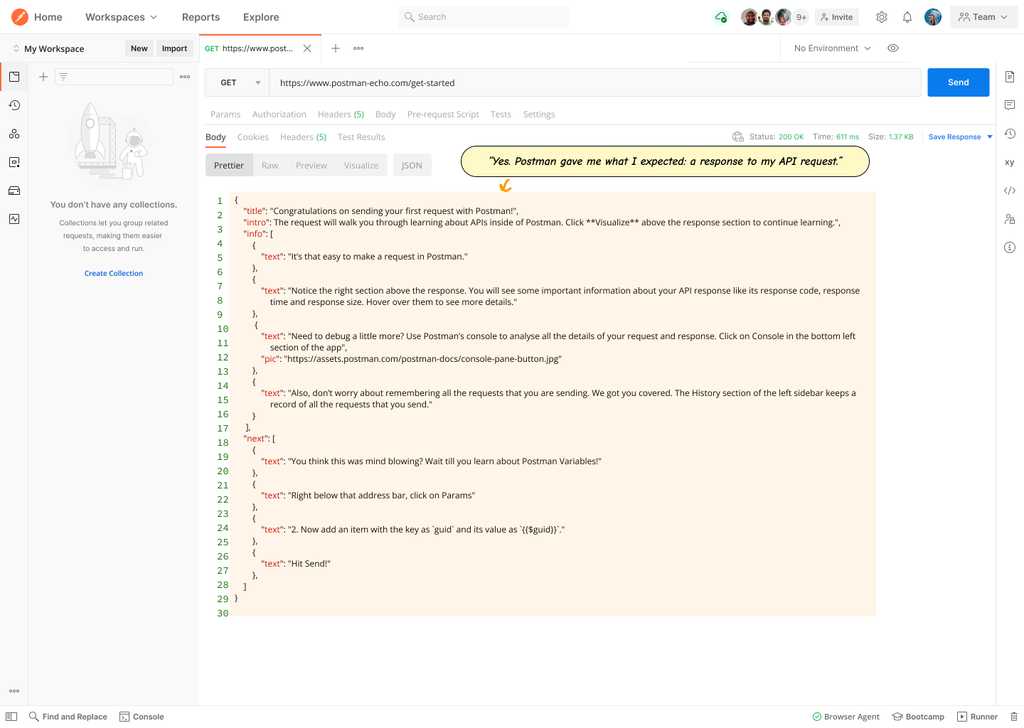
Task: Open the No Environment selector
Action: click(832, 48)
